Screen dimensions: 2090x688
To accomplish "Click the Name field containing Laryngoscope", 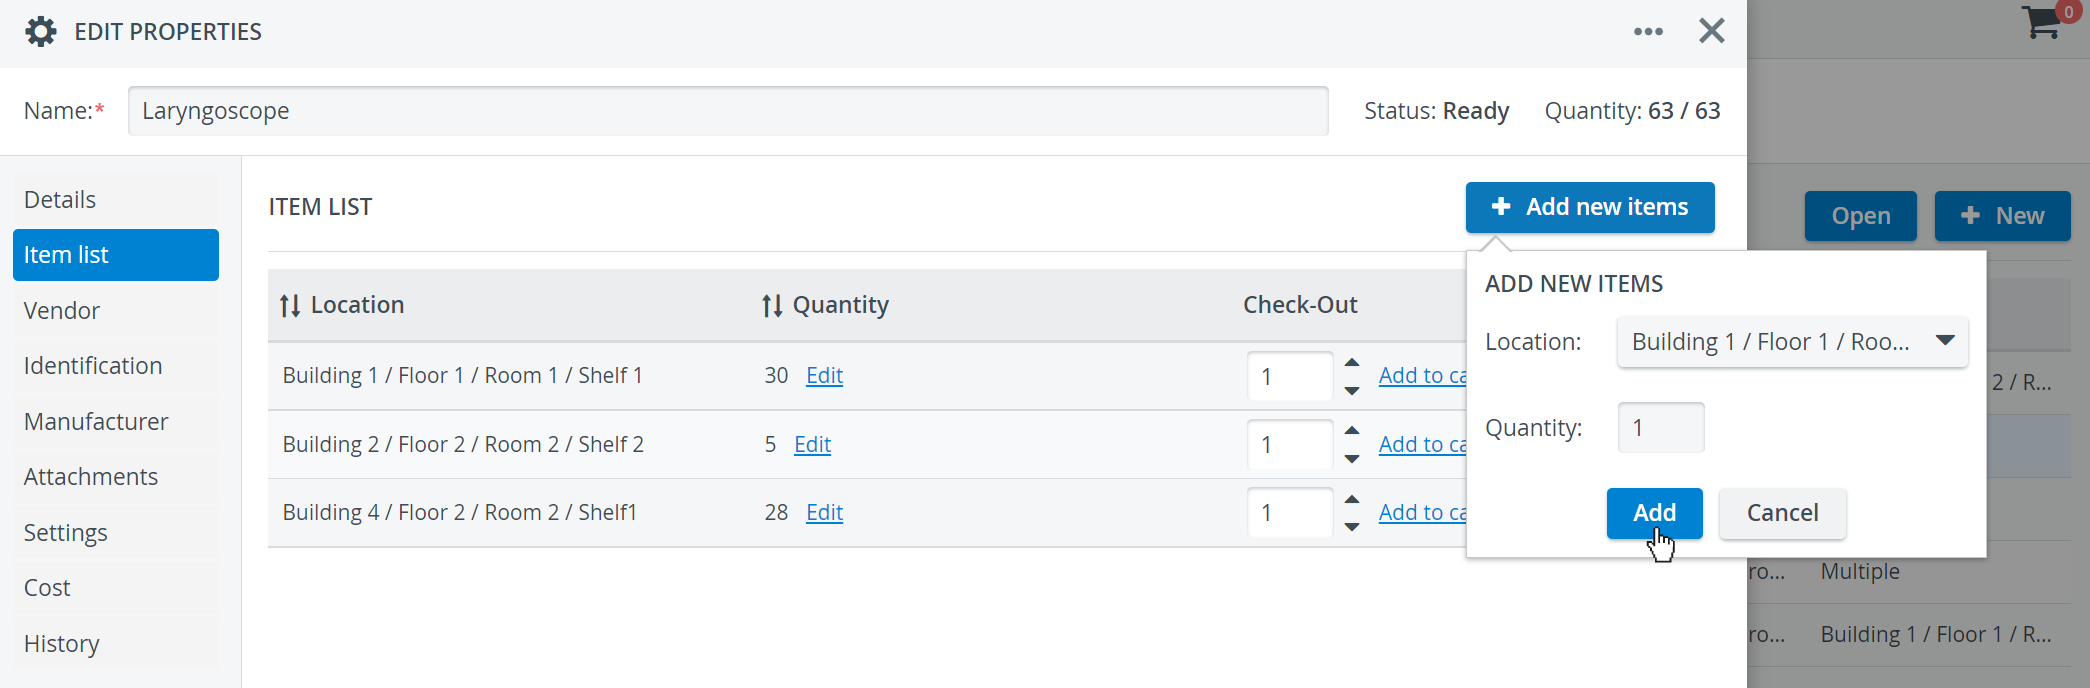I will pos(728,111).
